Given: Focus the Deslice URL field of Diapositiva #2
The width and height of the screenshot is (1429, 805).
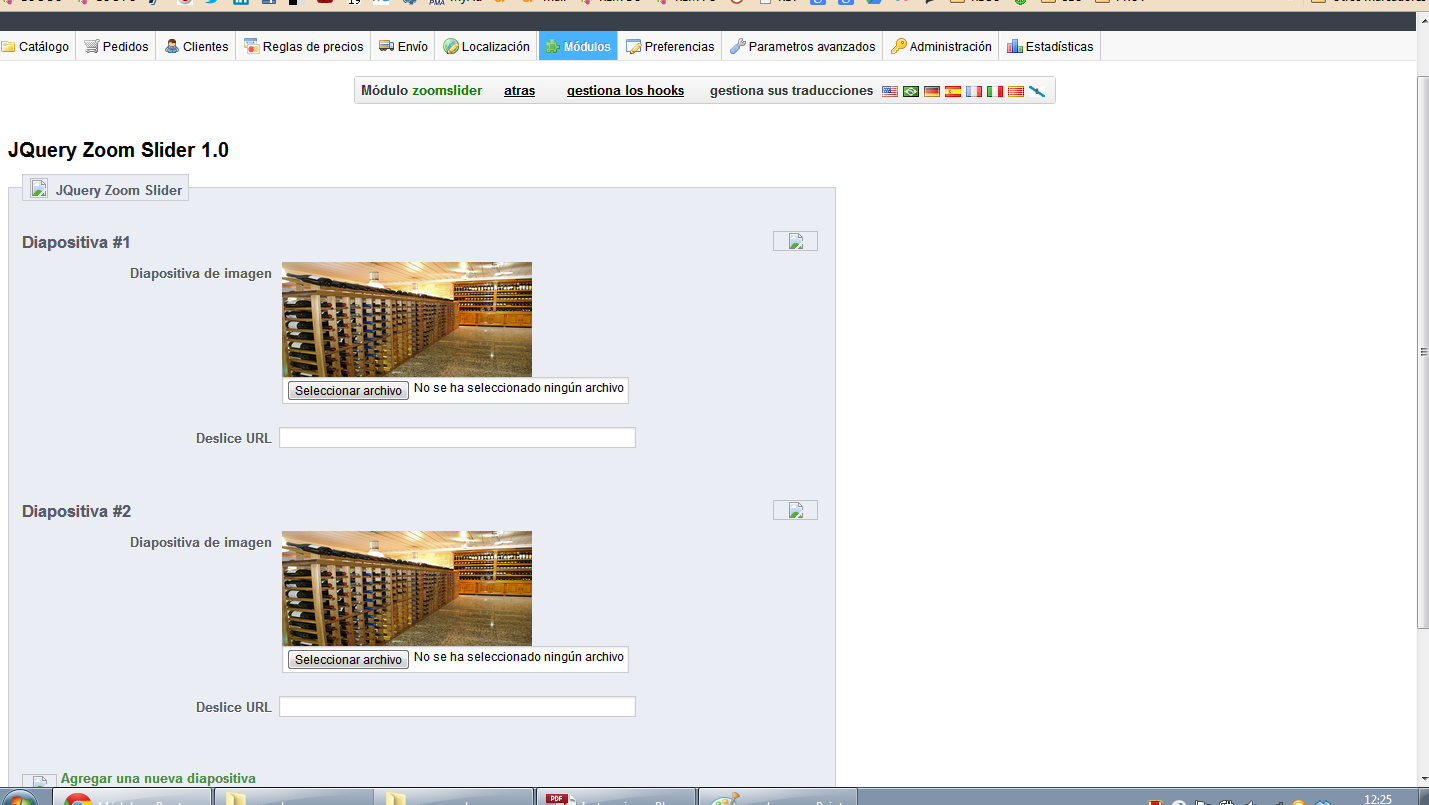Looking at the screenshot, I should pos(457,707).
